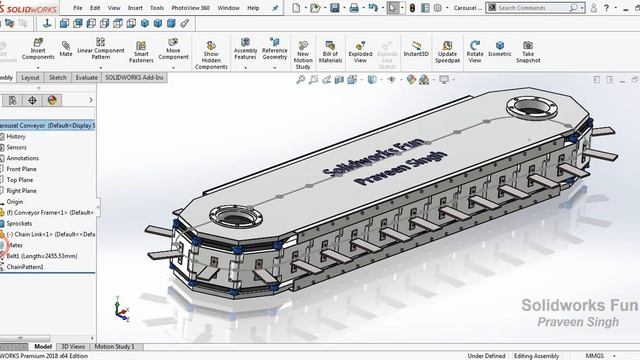The width and height of the screenshot is (640, 360).
Task: Insert a Bill of Materials
Action: [330, 51]
